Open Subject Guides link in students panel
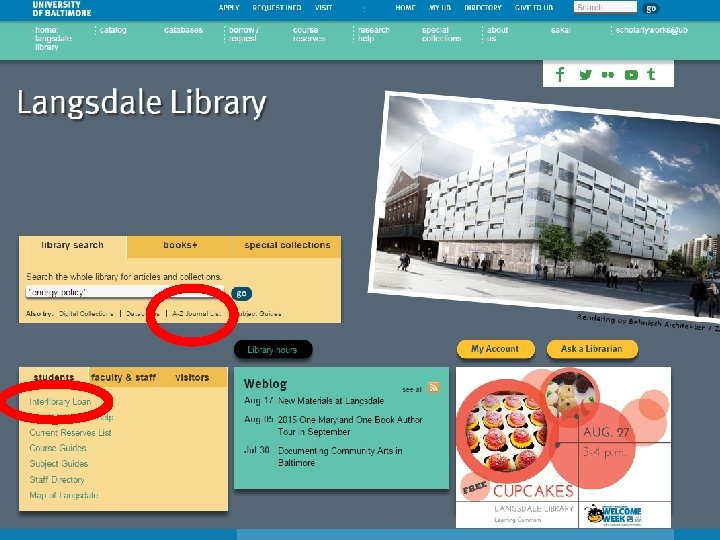The height and width of the screenshot is (540, 720). (x=58, y=463)
